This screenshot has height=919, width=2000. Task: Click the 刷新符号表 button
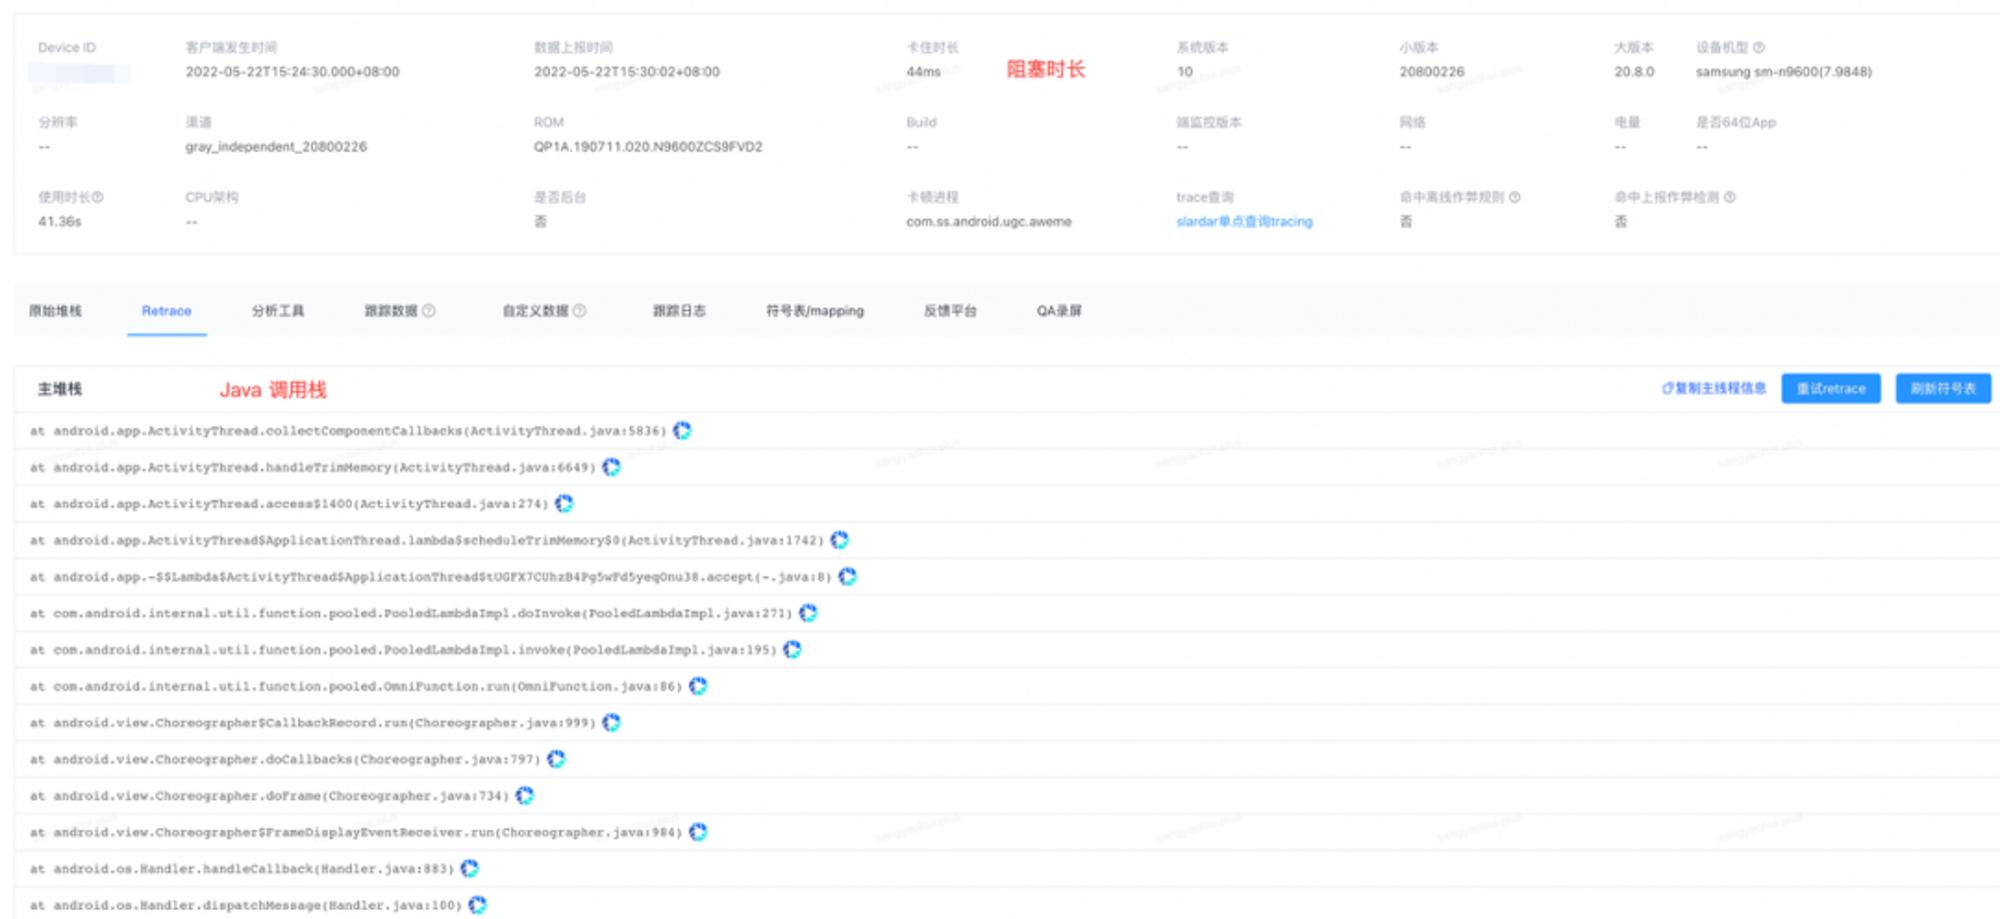[x=1943, y=389]
